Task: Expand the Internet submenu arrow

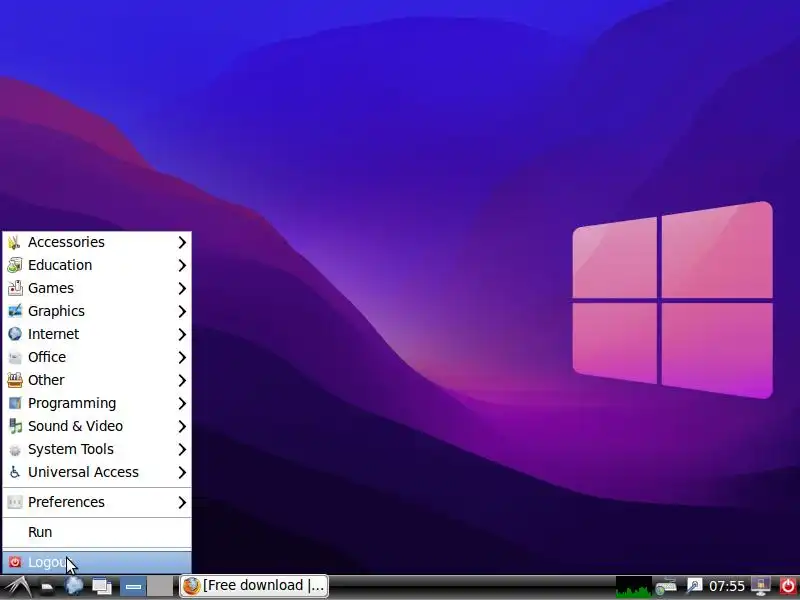Action: click(x=182, y=334)
